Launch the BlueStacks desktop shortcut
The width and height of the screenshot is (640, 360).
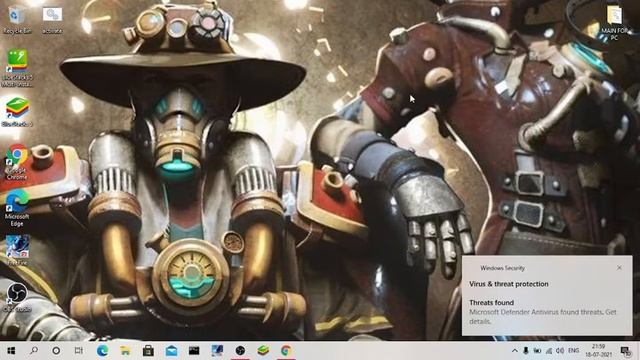(17, 112)
